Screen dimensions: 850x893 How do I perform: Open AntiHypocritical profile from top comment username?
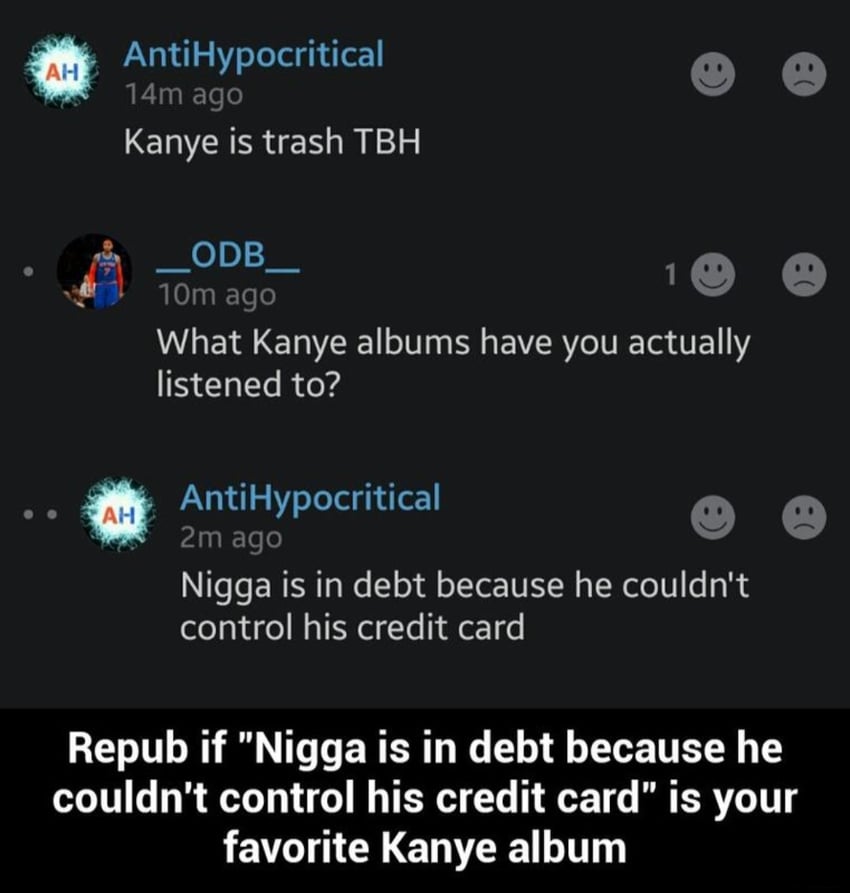(254, 55)
